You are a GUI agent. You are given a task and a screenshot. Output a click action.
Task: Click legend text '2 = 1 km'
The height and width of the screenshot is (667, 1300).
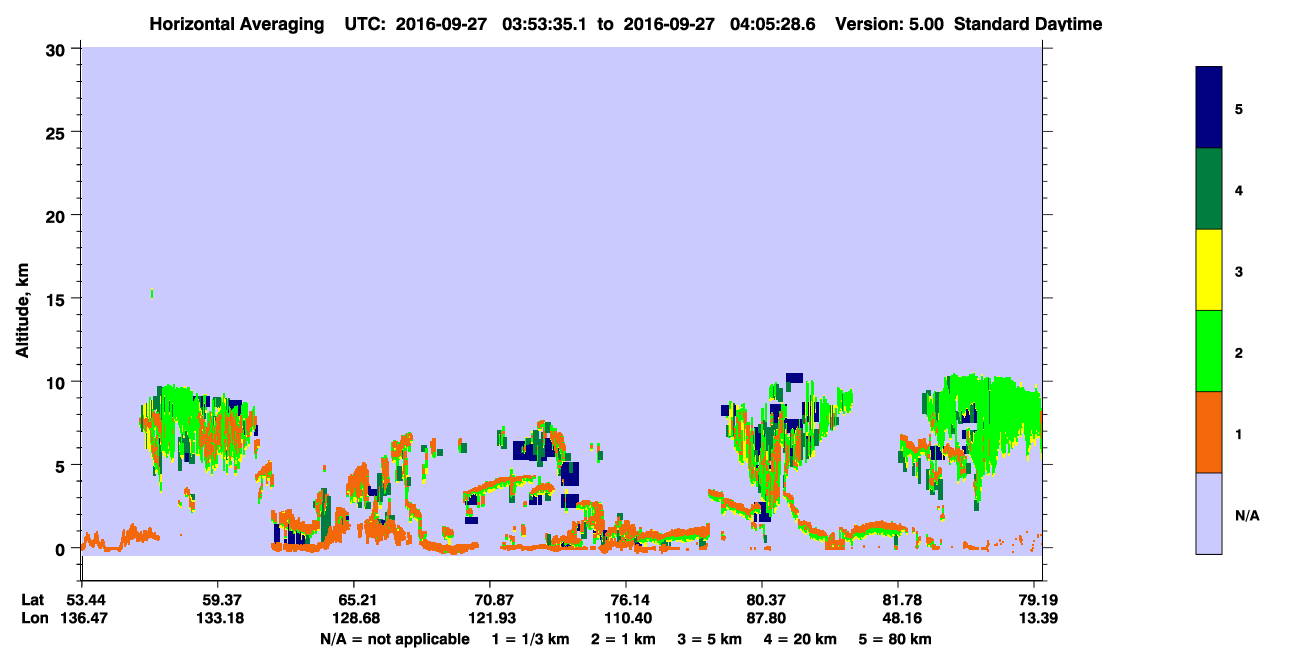623,639
